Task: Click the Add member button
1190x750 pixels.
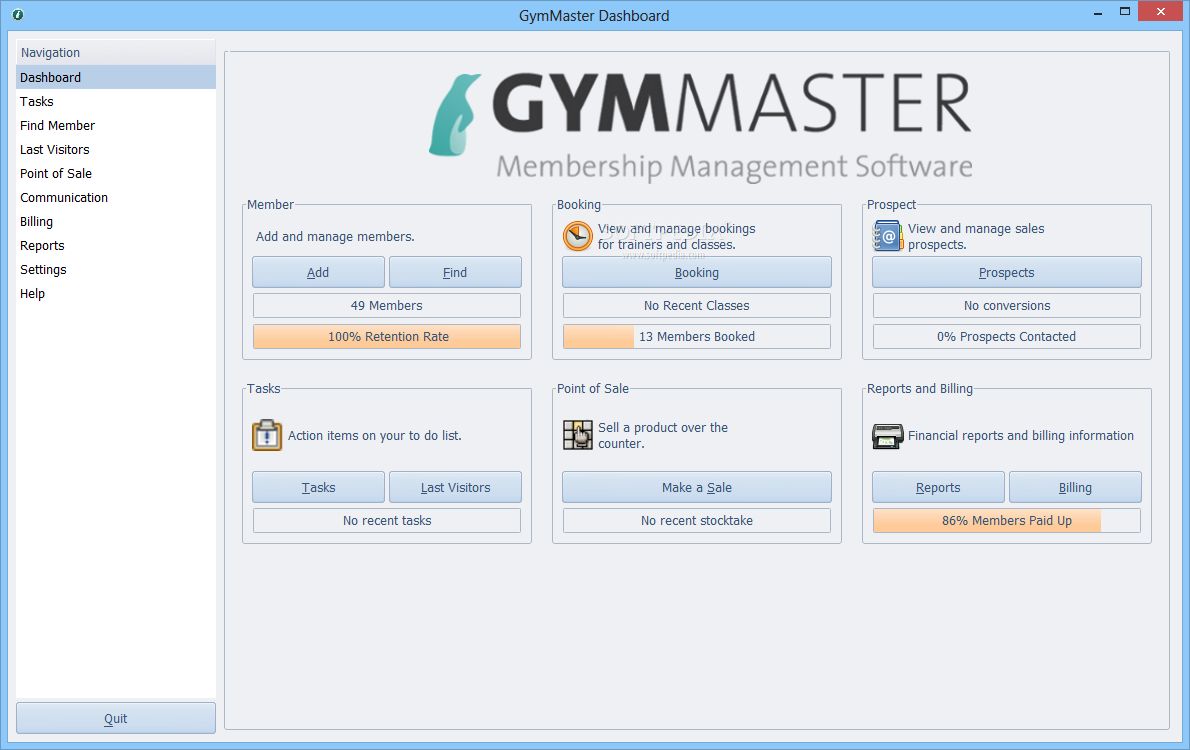Action: 318,273
